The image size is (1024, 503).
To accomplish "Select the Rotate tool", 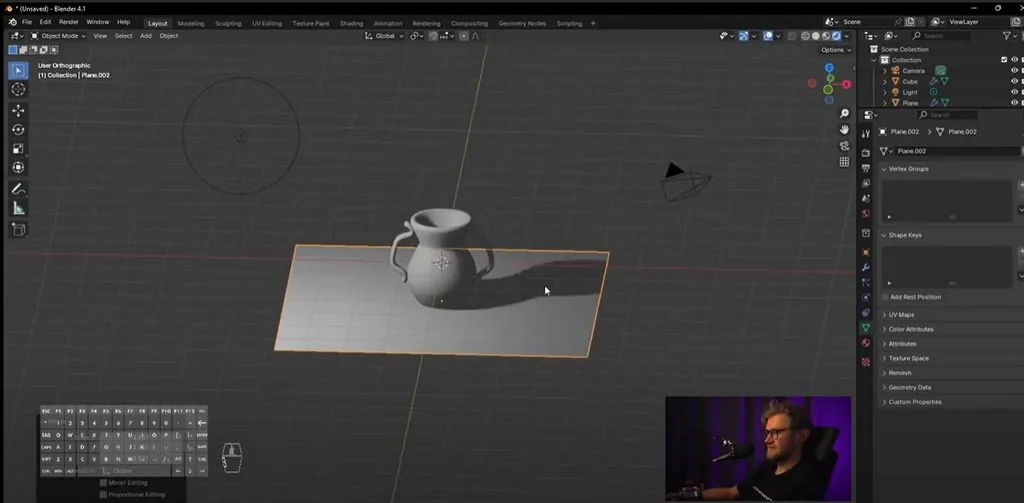I will tap(18, 129).
